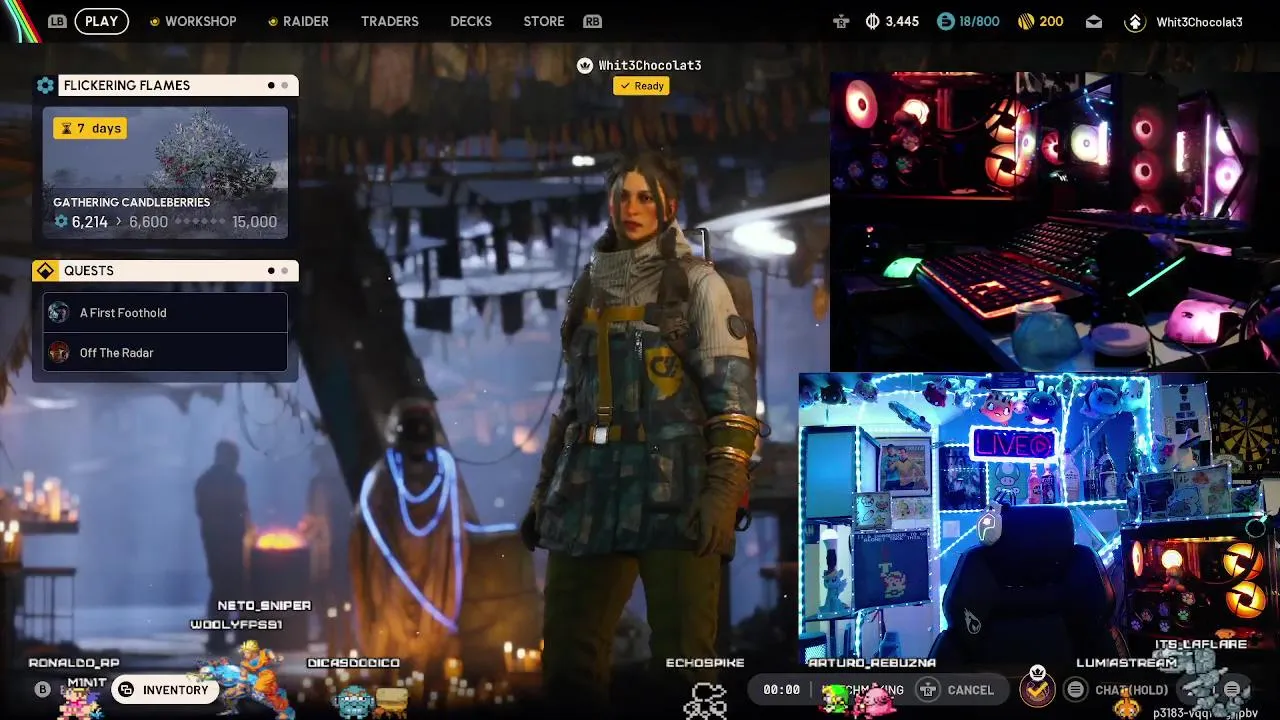Select the first page dot in Flickering Flames
This screenshot has width=1280, height=720.
(x=271, y=85)
